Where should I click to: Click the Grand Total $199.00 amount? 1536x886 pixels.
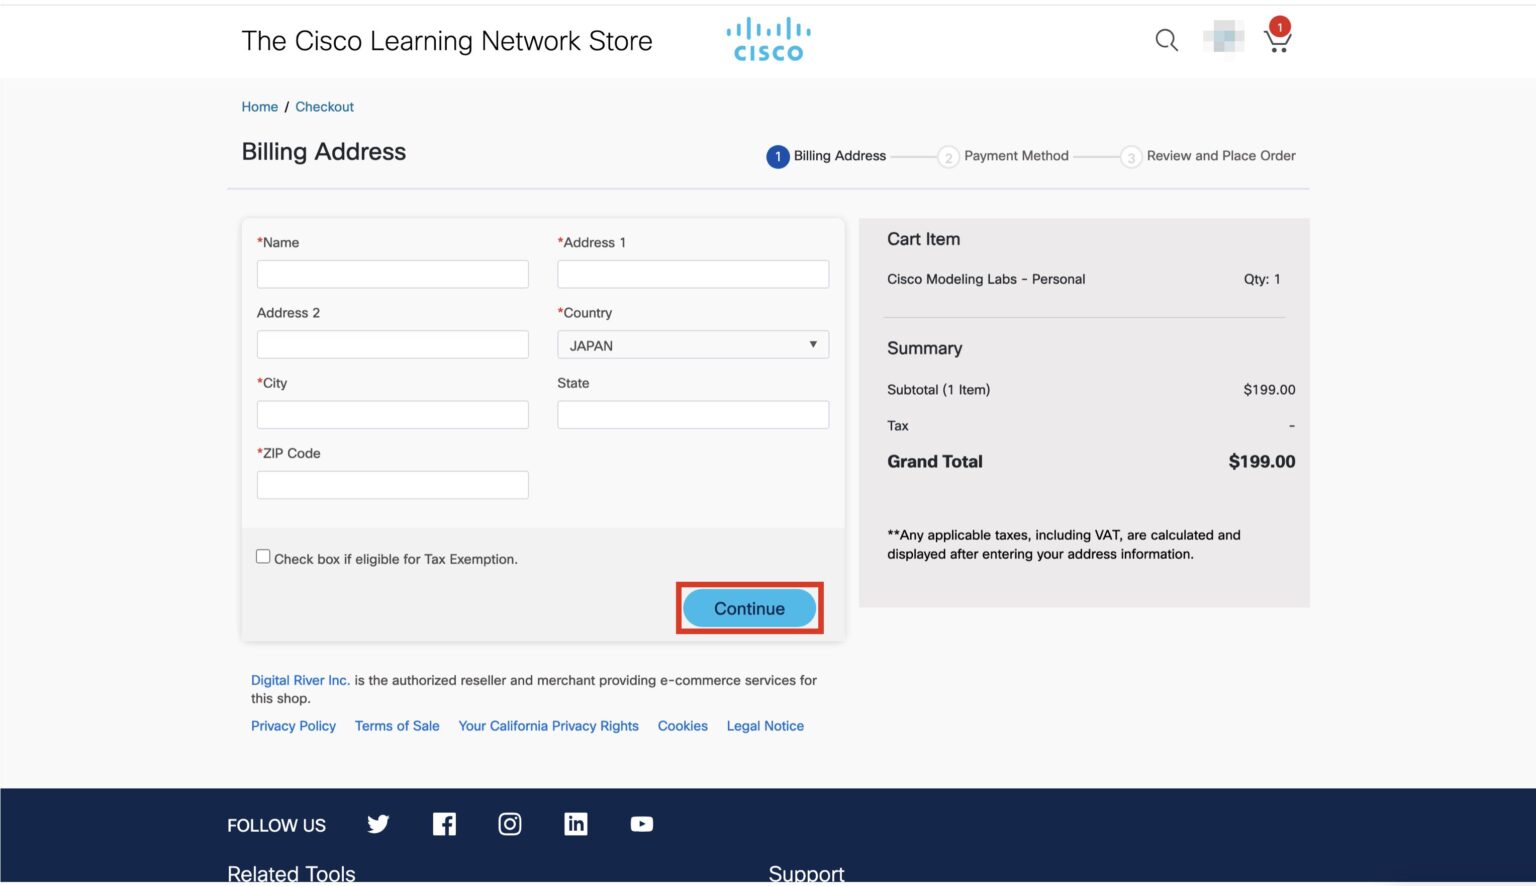(x=1261, y=461)
